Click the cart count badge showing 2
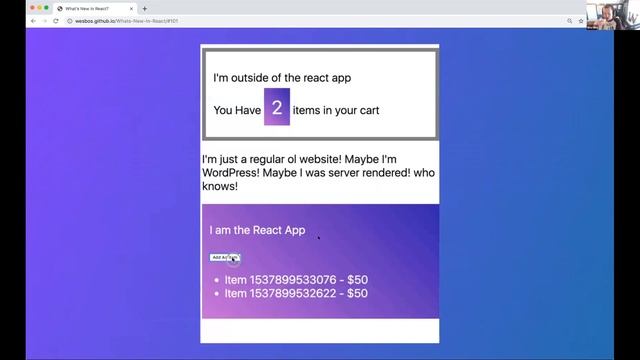This screenshot has width=640, height=360. 277,107
